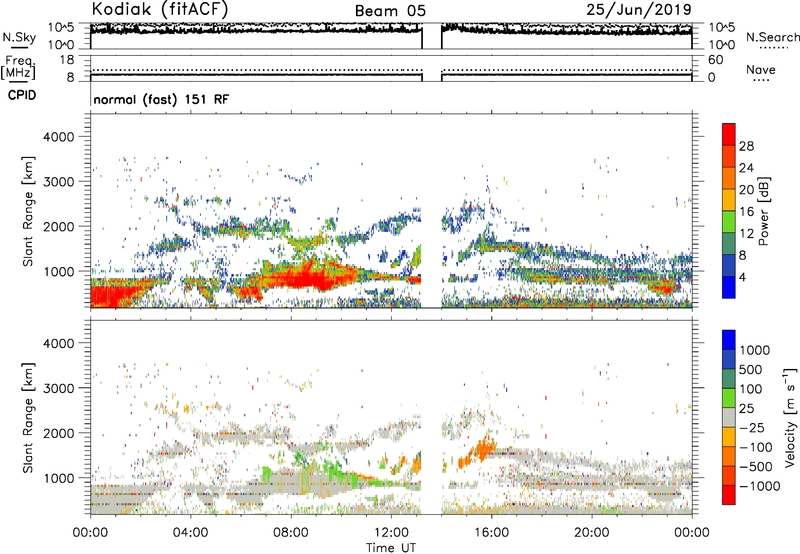Click the '4' Power colorbar label

tap(742, 277)
